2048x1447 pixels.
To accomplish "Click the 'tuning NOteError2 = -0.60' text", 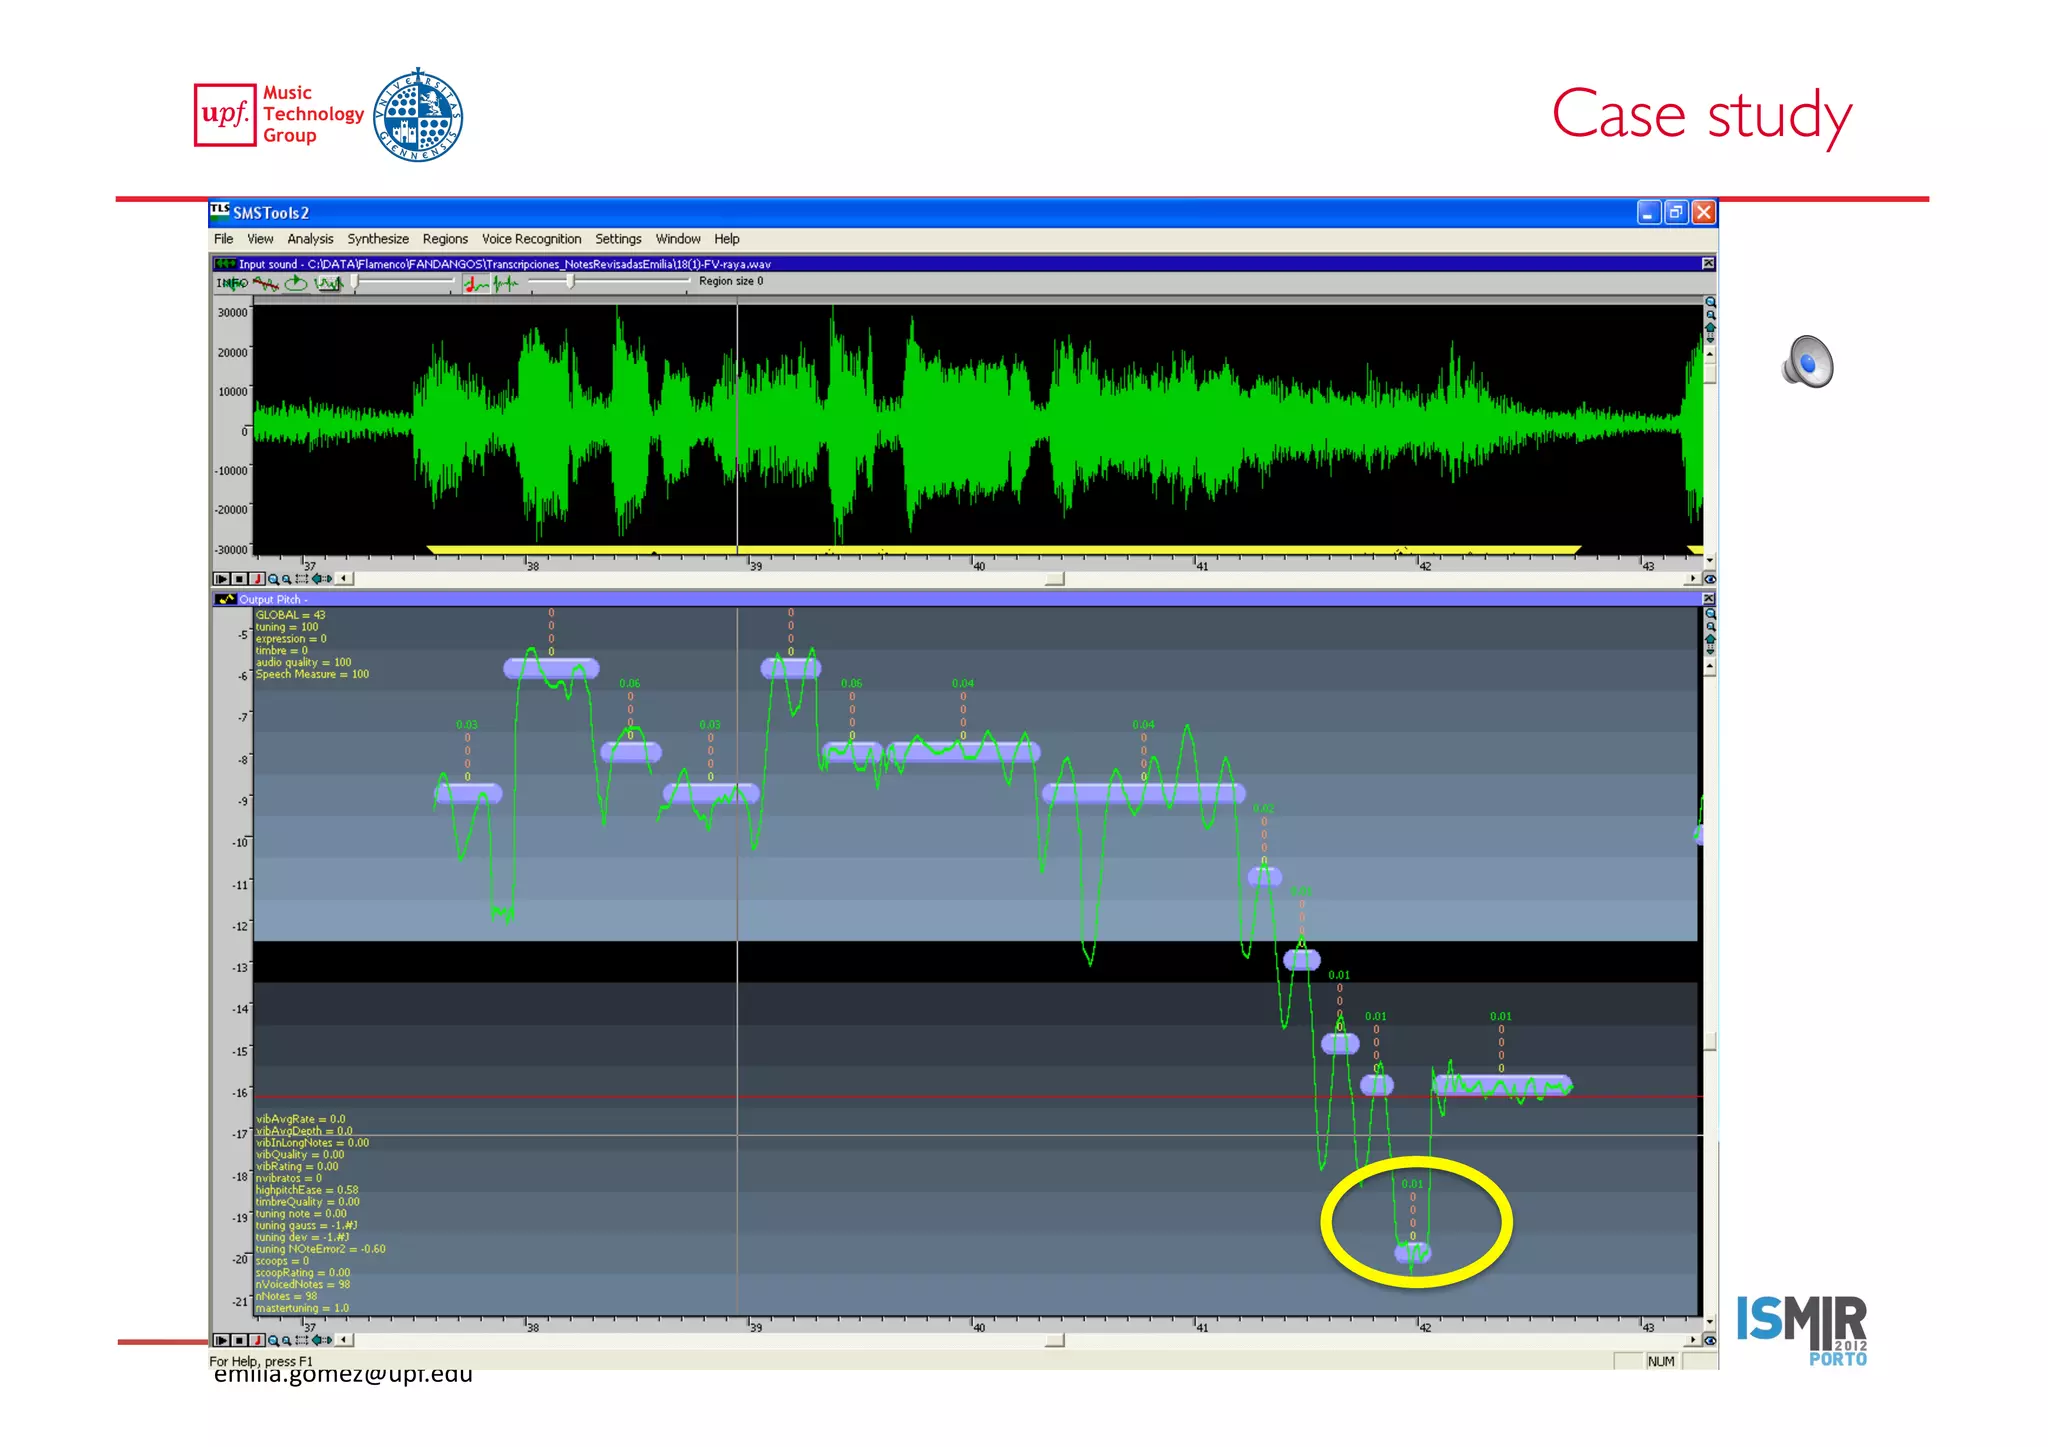I will pyautogui.click(x=320, y=1249).
